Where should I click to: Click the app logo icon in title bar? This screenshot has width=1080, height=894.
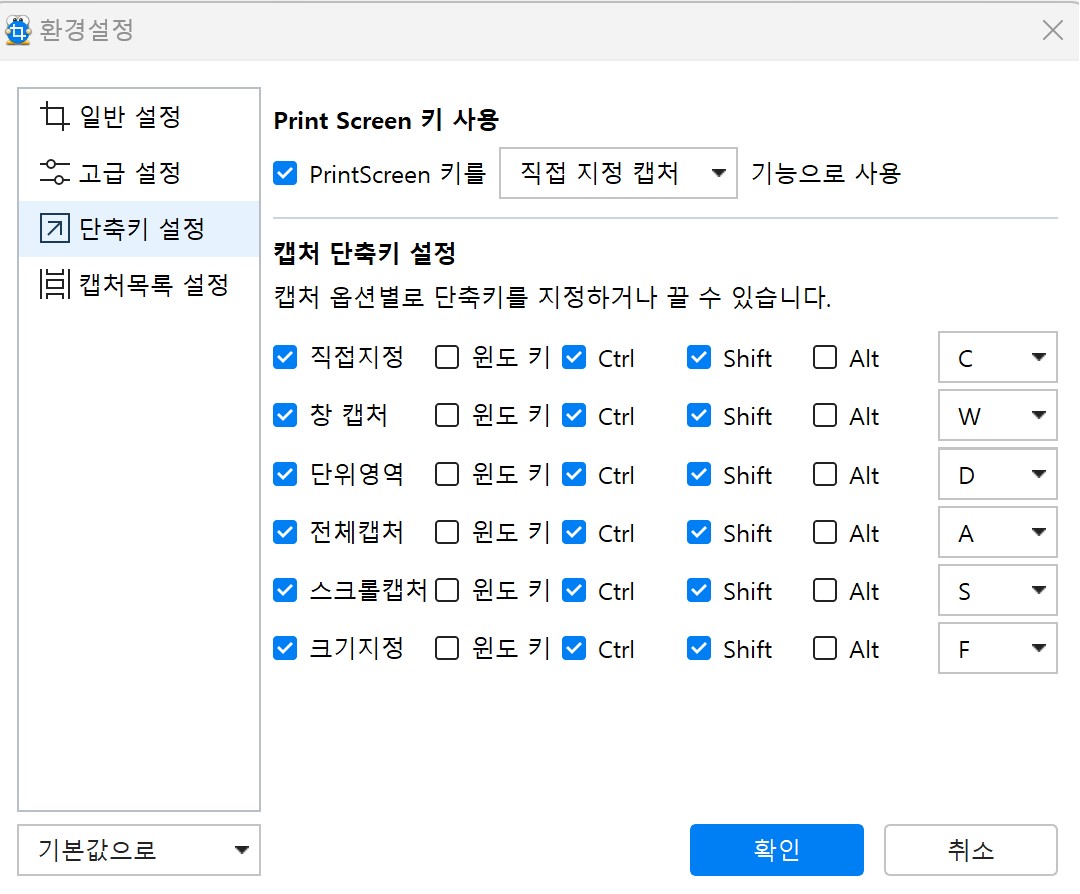18,30
